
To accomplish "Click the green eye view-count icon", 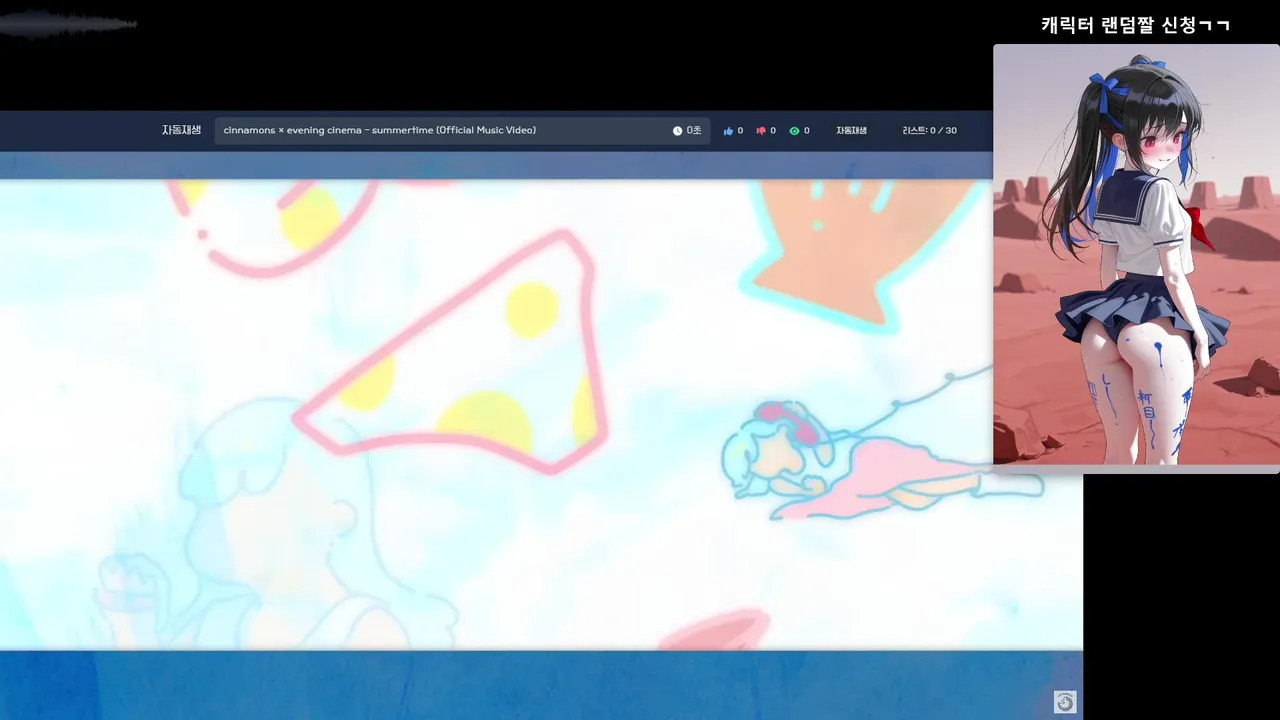I will tap(794, 131).
